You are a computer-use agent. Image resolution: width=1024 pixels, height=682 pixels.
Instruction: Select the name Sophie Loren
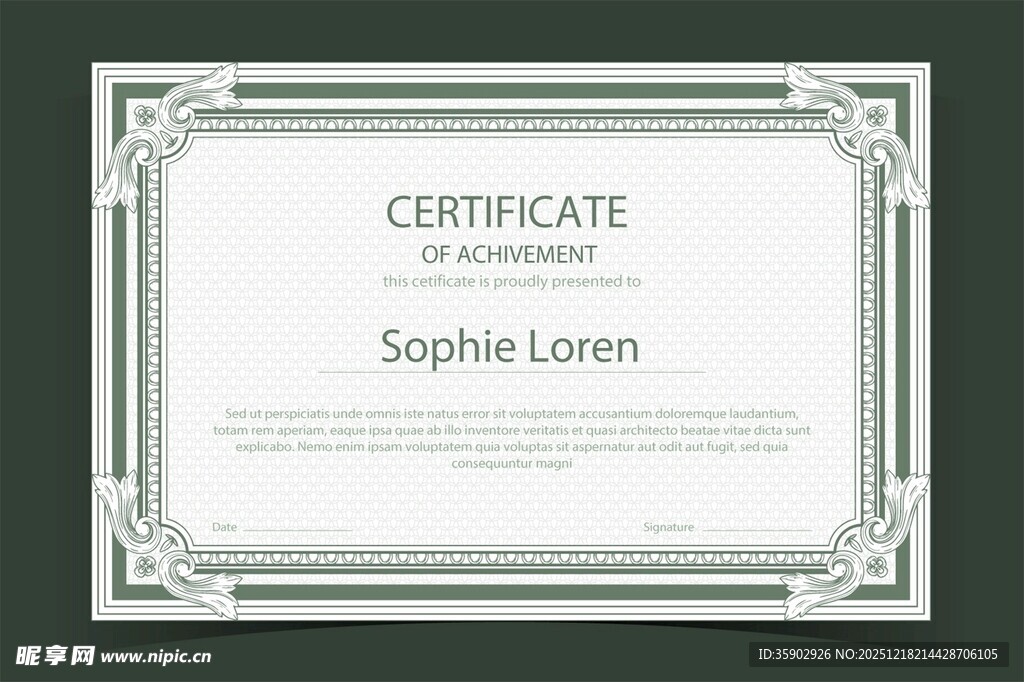509,346
